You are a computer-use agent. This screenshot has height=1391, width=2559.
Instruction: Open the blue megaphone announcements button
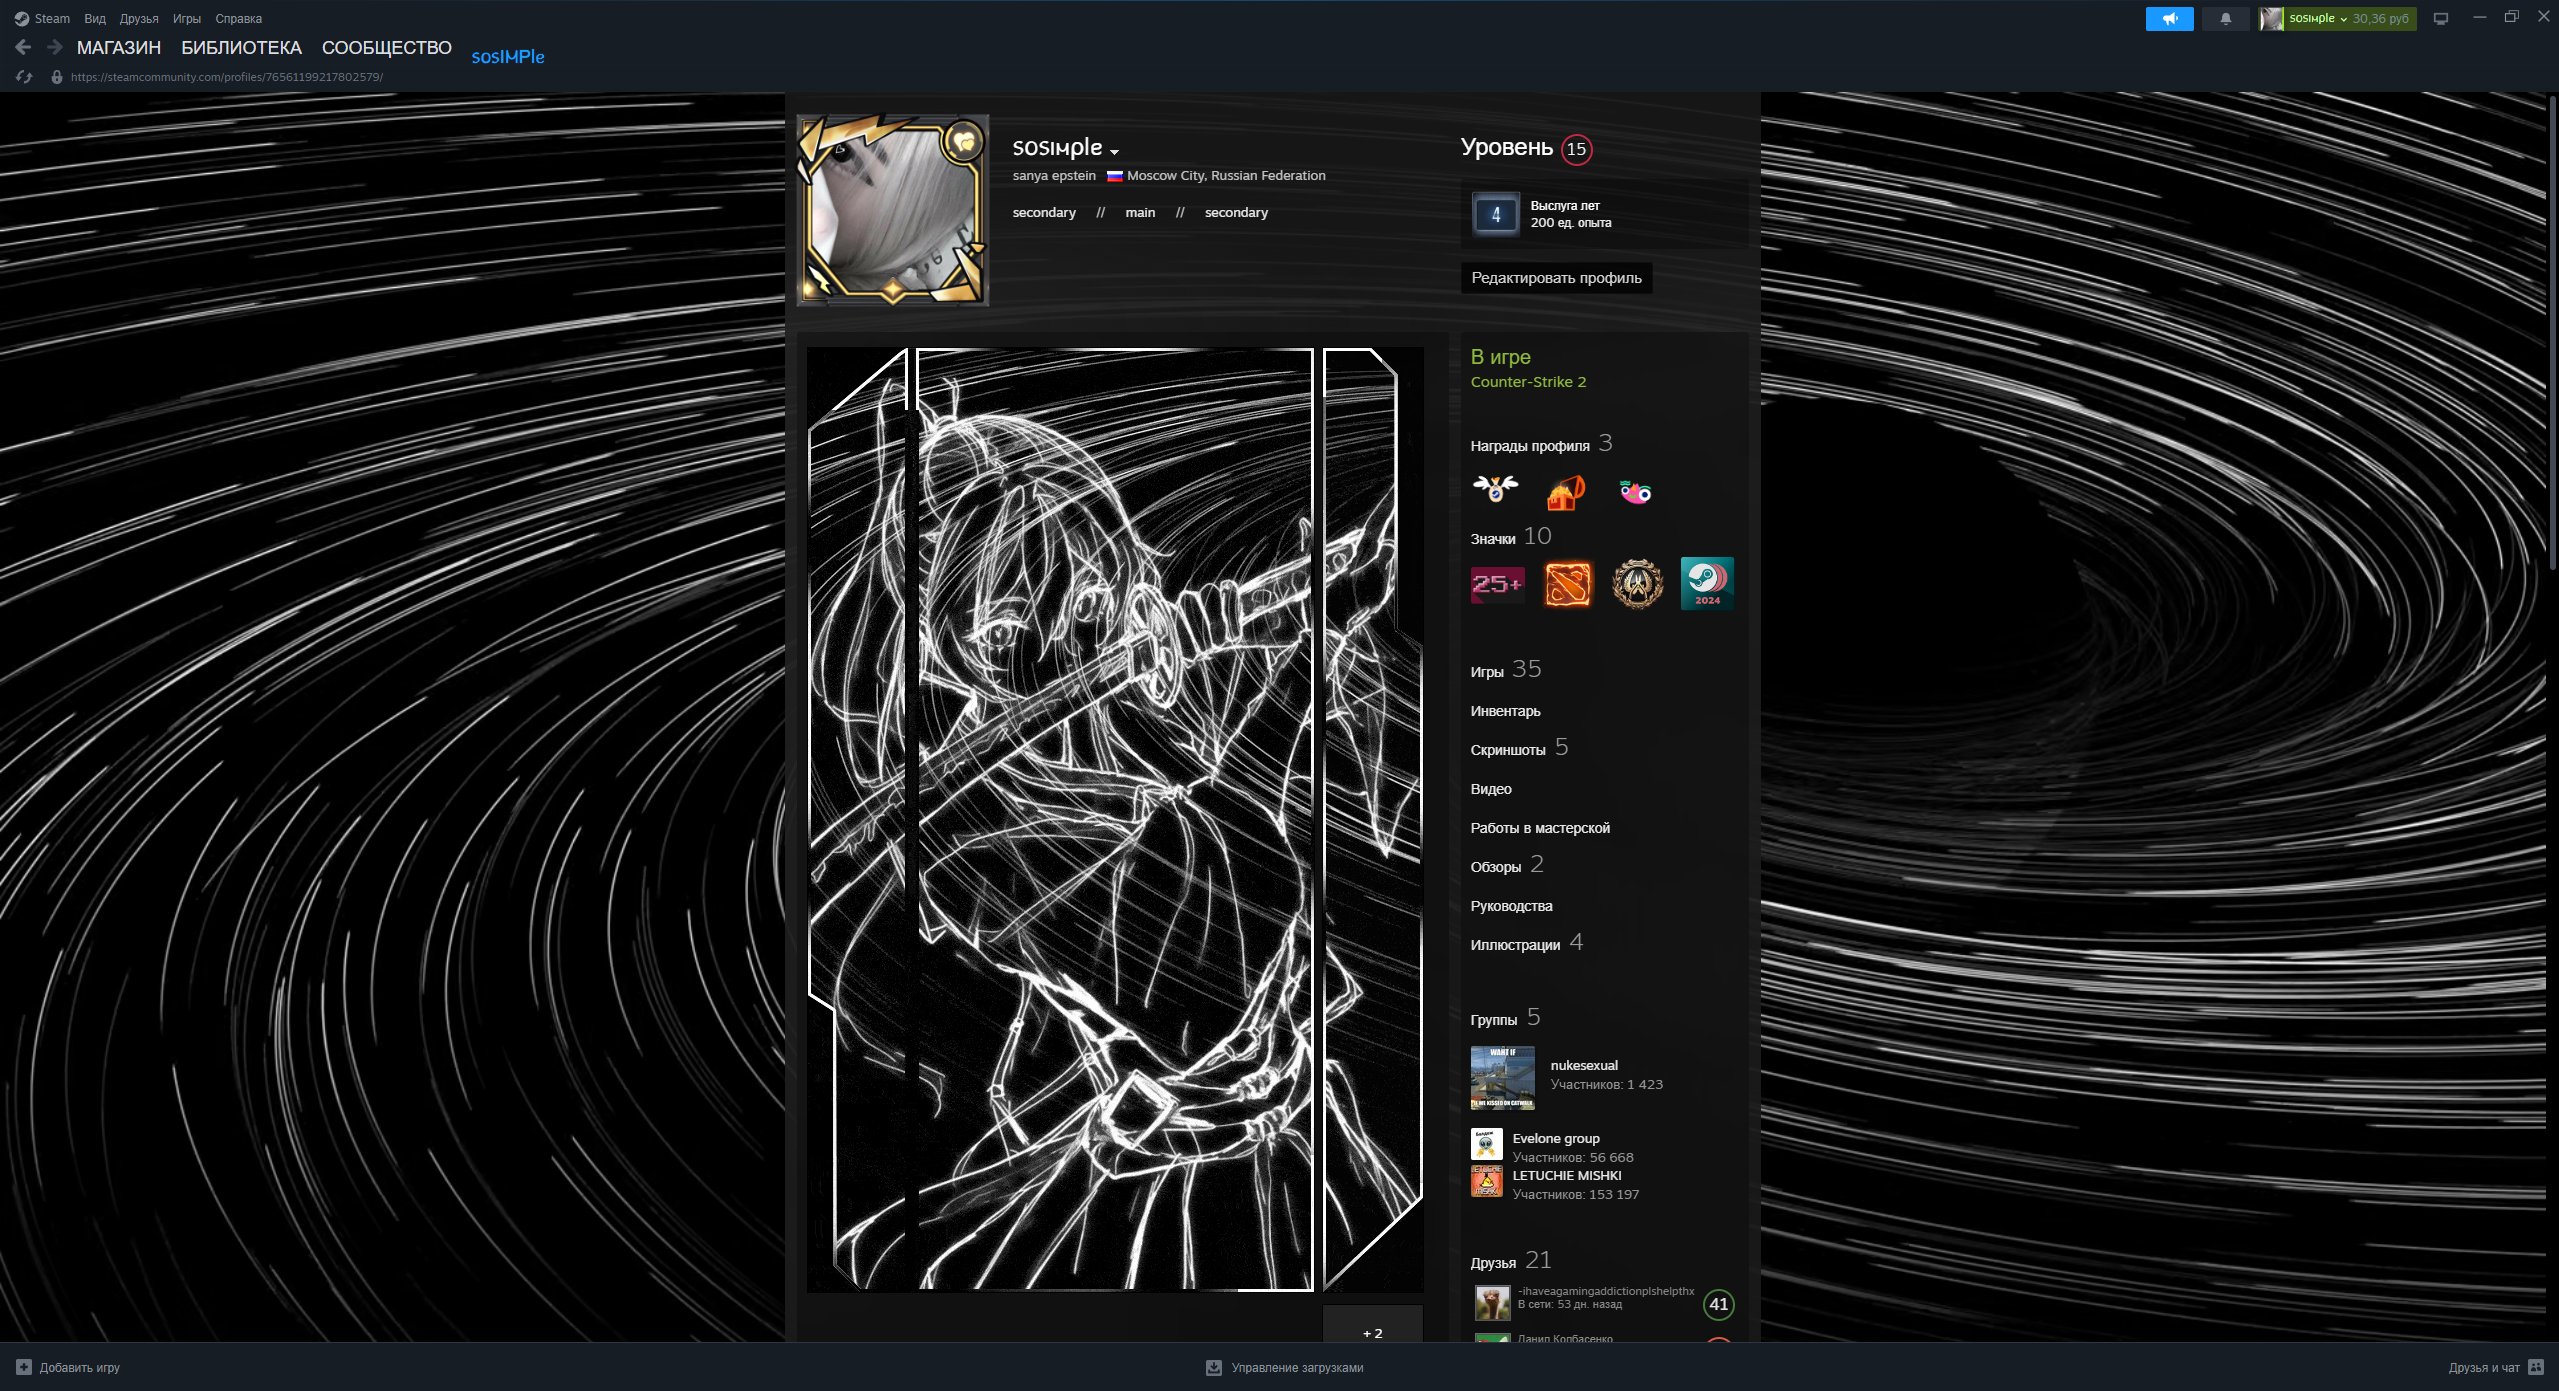(2169, 19)
